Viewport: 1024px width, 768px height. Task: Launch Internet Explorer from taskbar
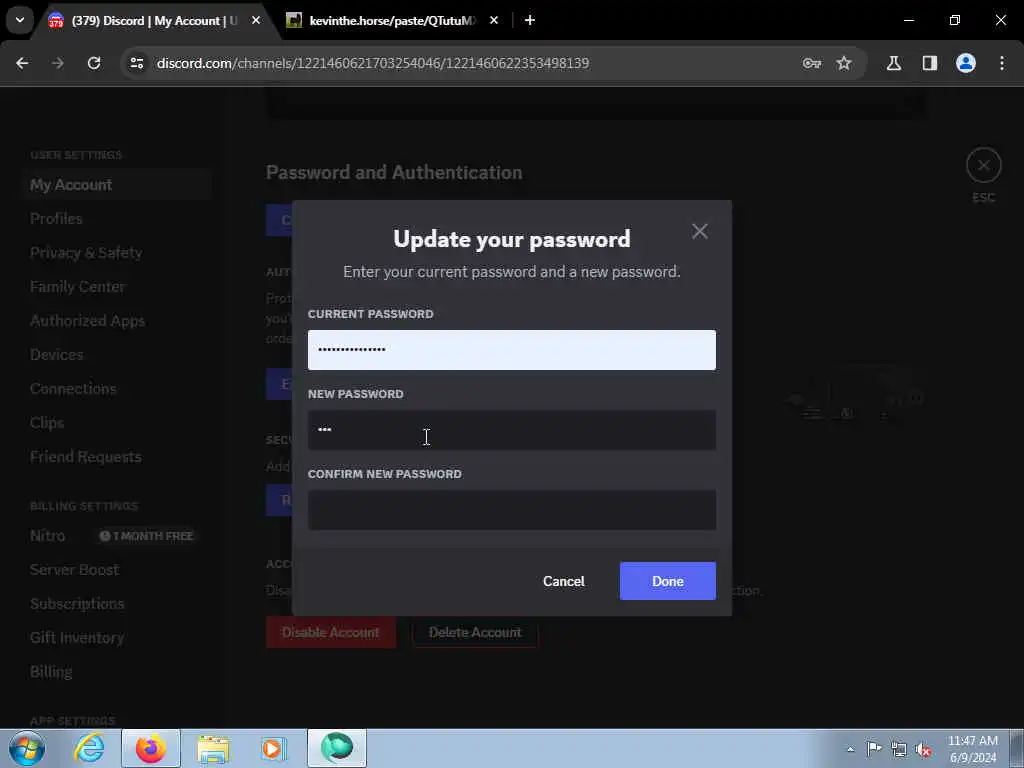click(89, 748)
